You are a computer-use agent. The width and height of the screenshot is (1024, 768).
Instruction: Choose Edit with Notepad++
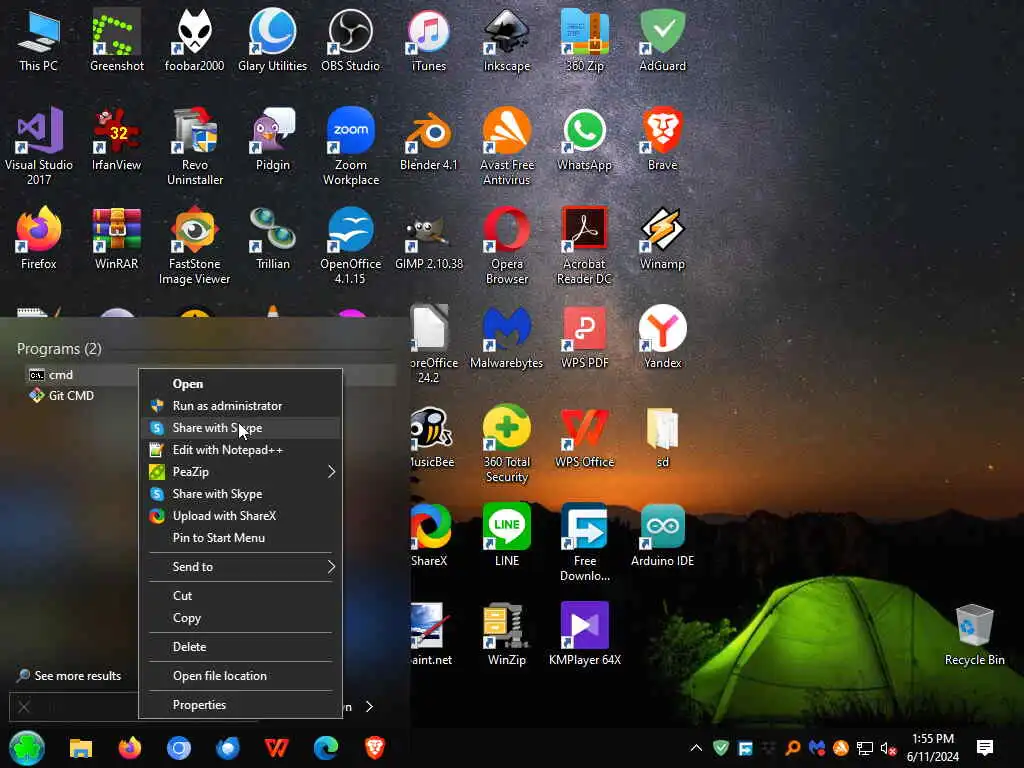(240, 450)
